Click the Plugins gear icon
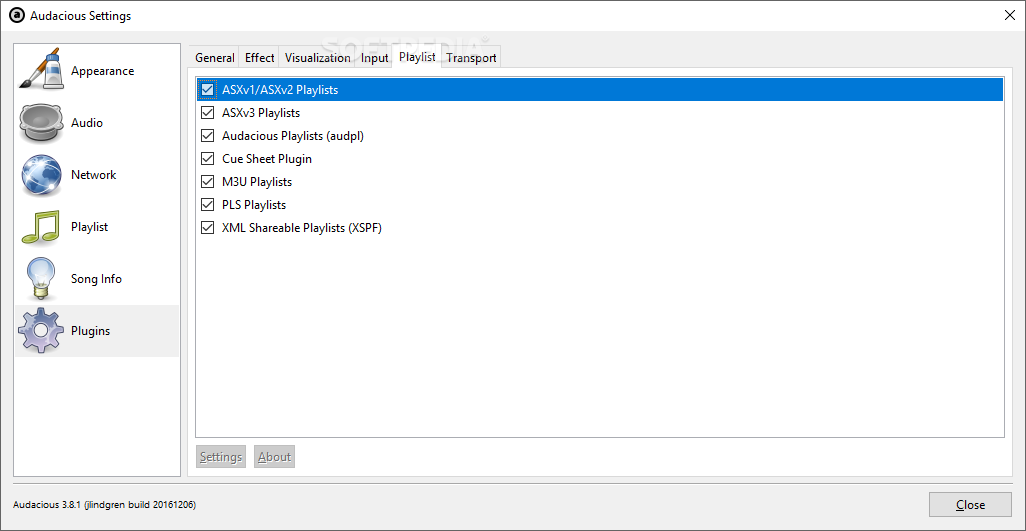Screen dimensions: 1026x531 [41, 330]
